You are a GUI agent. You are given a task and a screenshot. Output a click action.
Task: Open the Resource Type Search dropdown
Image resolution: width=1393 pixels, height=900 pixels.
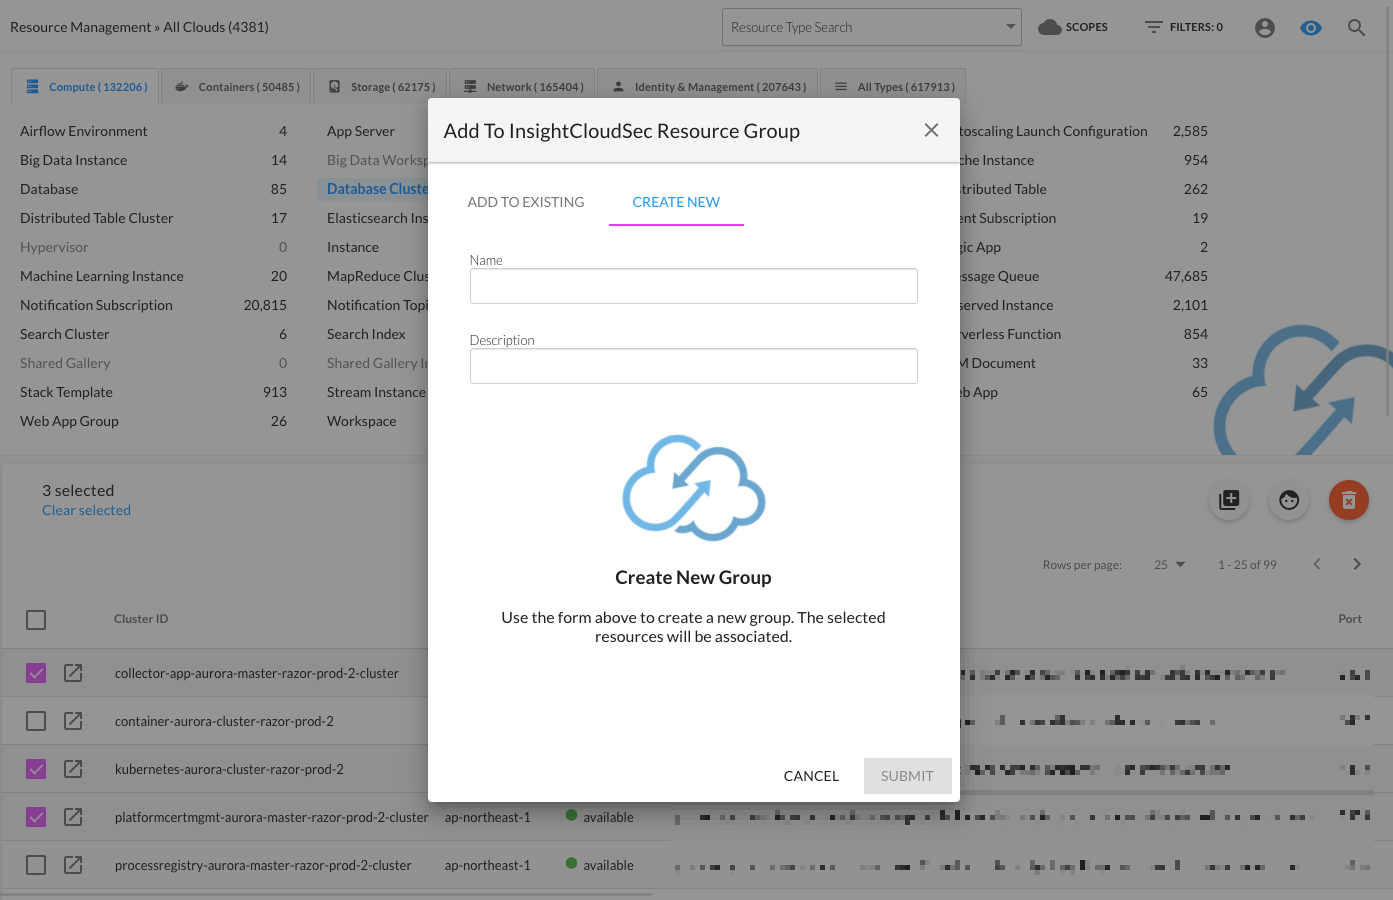871,27
